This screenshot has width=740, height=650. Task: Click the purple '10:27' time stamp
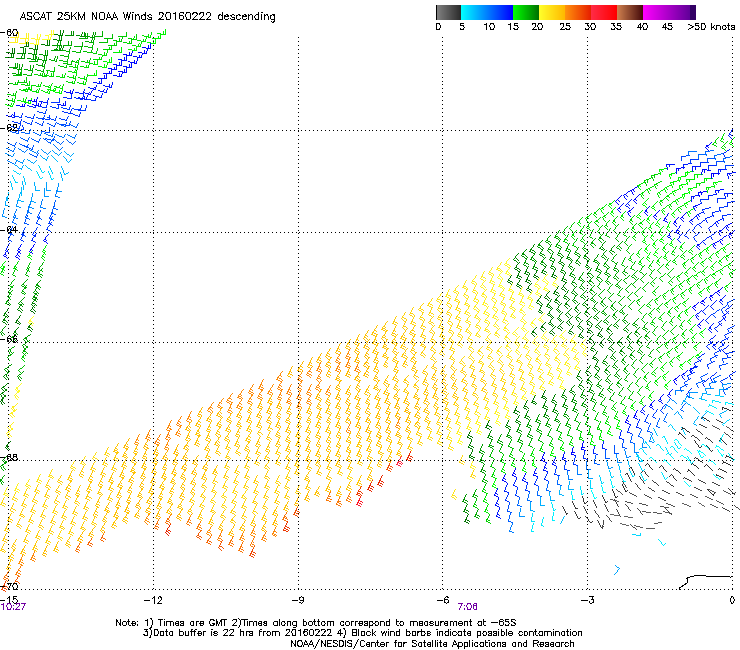[13, 607]
